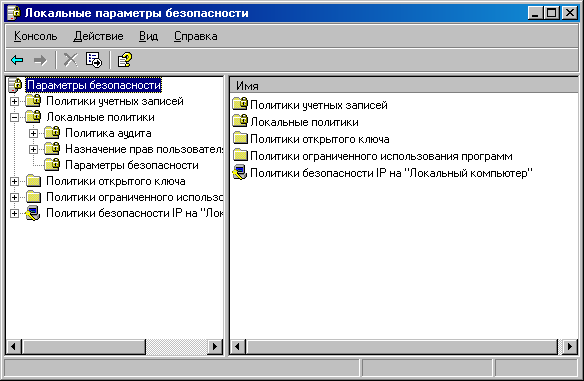Click the child Параметры безопасности folder icon
Viewport: 584px width, 381px height.
(52, 165)
